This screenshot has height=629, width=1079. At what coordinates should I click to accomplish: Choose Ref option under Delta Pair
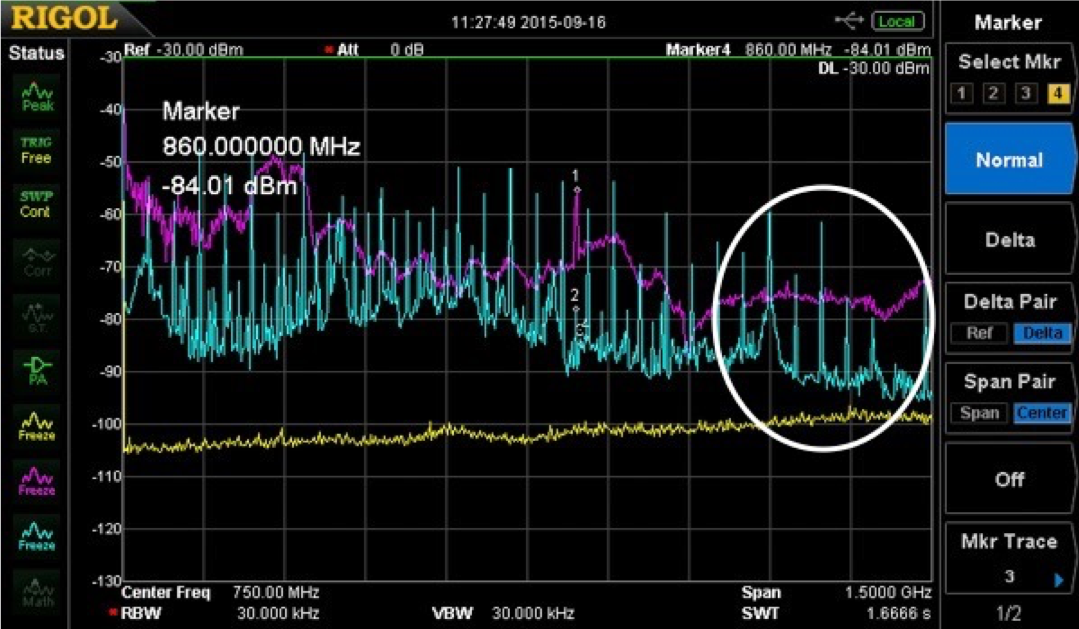coord(980,334)
